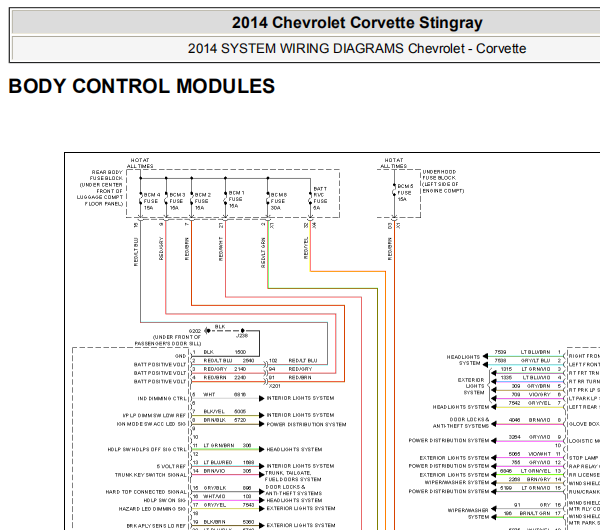Click the 'G202' ground label
The width and height of the screenshot is (600, 530).
[194, 331]
